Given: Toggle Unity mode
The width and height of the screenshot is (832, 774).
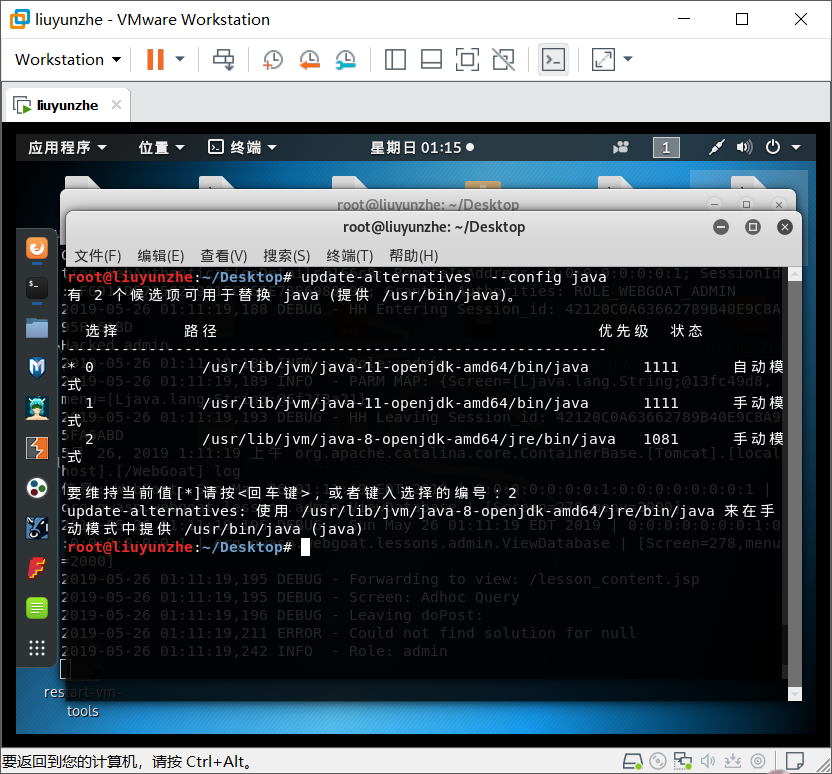Looking at the screenshot, I should click(x=503, y=59).
